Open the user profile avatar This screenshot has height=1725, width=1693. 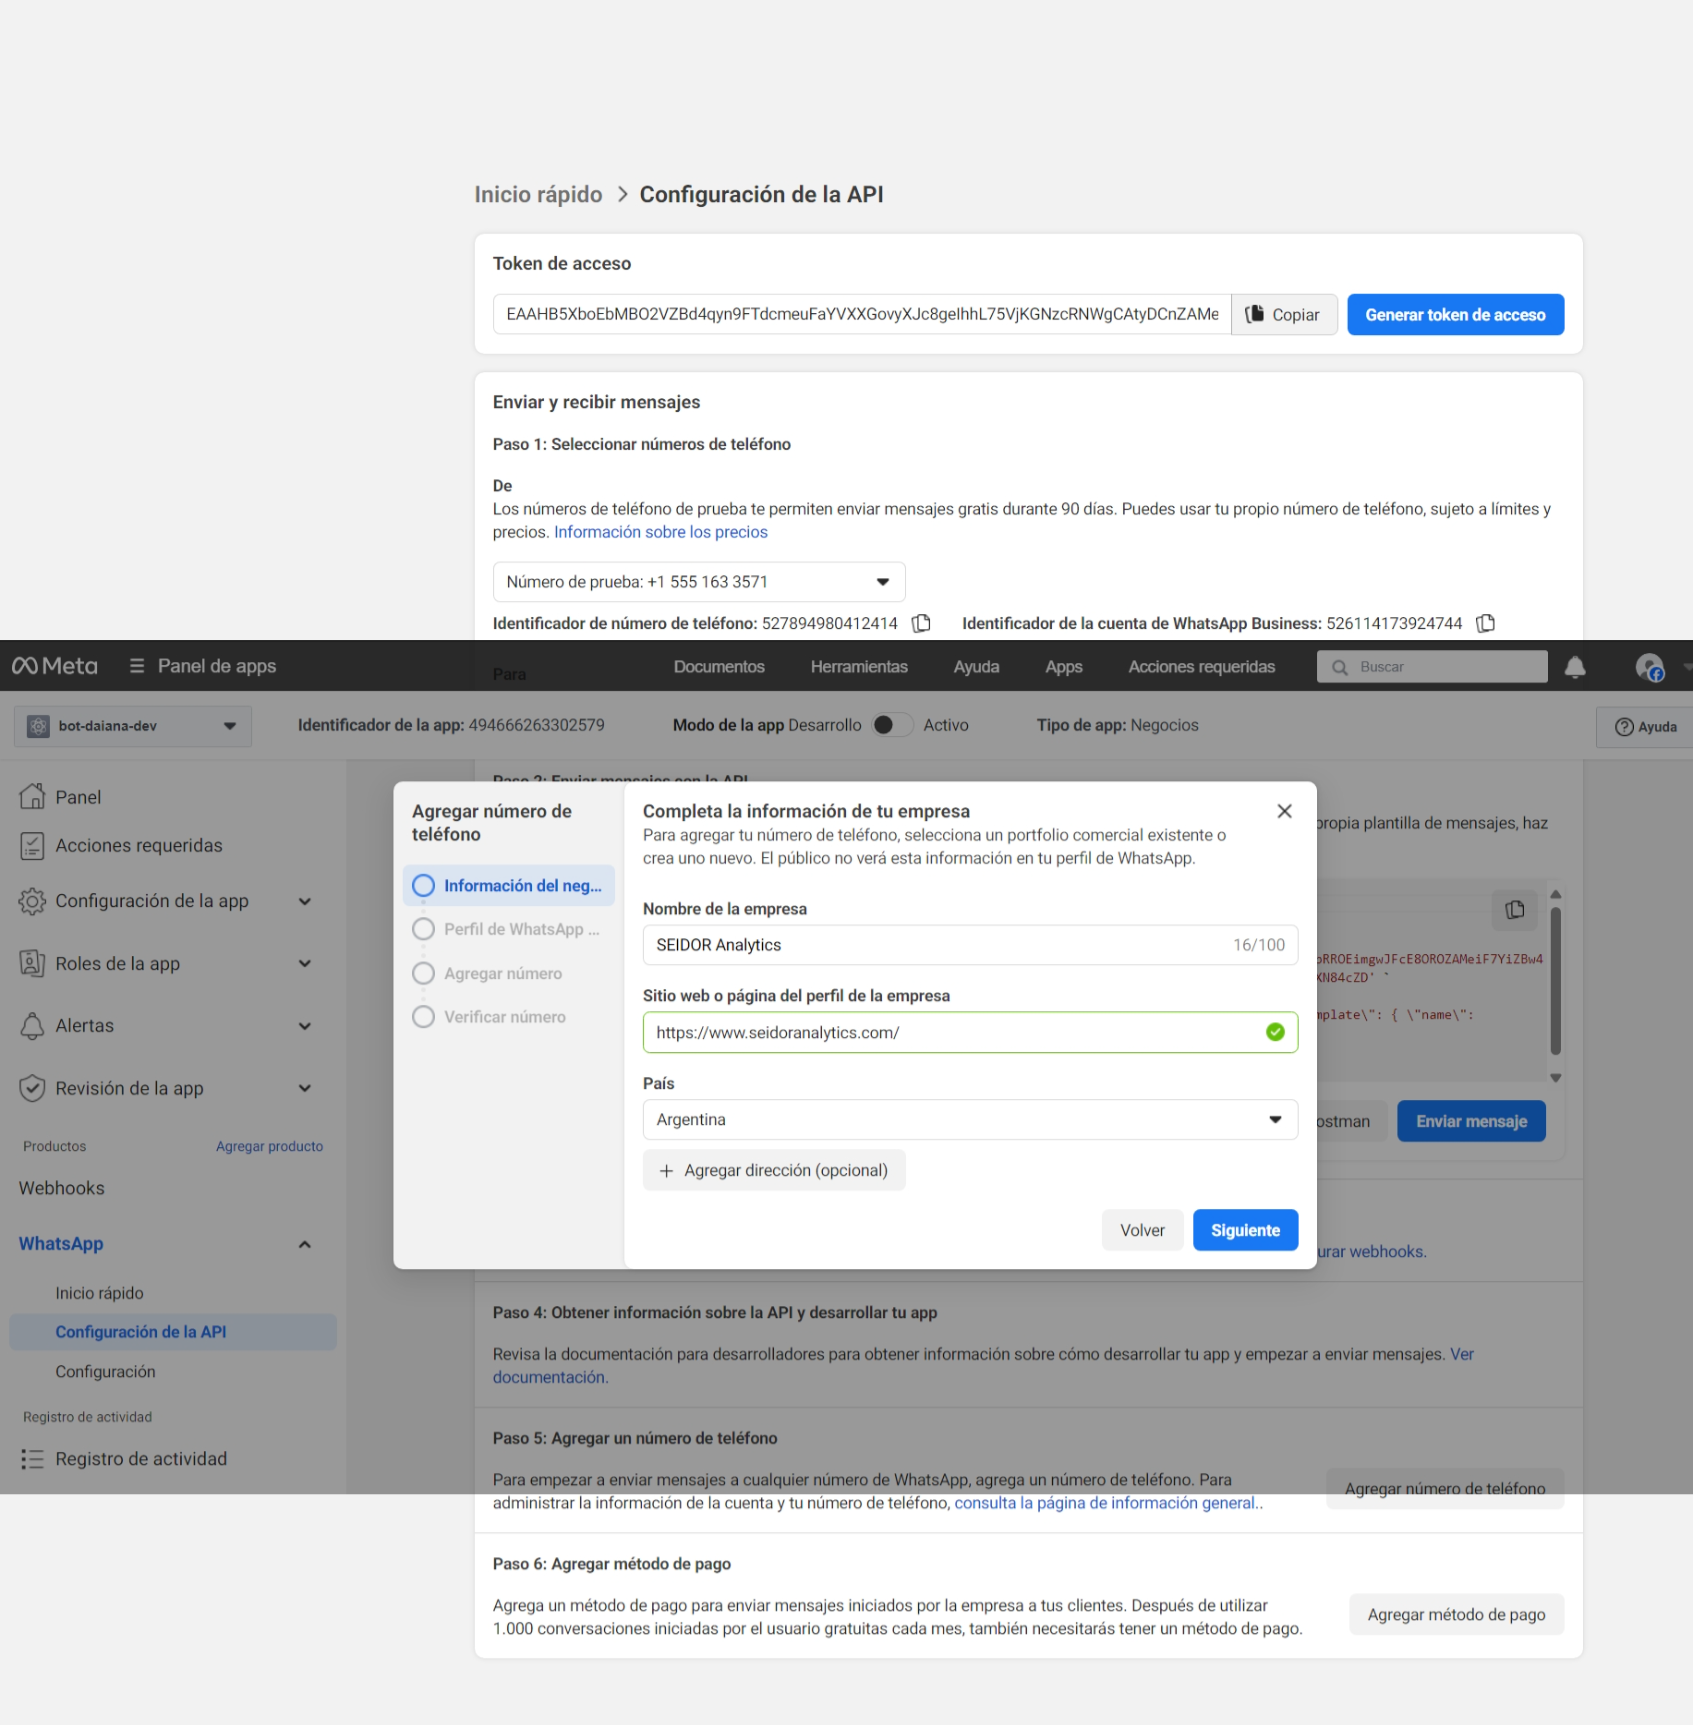(x=1649, y=667)
